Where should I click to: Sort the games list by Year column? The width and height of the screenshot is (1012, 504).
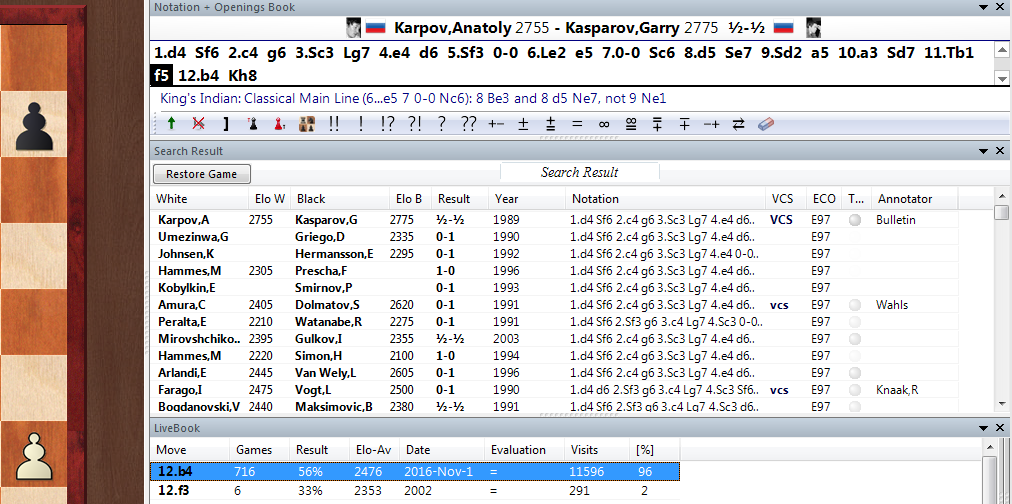(x=507, y=199)
